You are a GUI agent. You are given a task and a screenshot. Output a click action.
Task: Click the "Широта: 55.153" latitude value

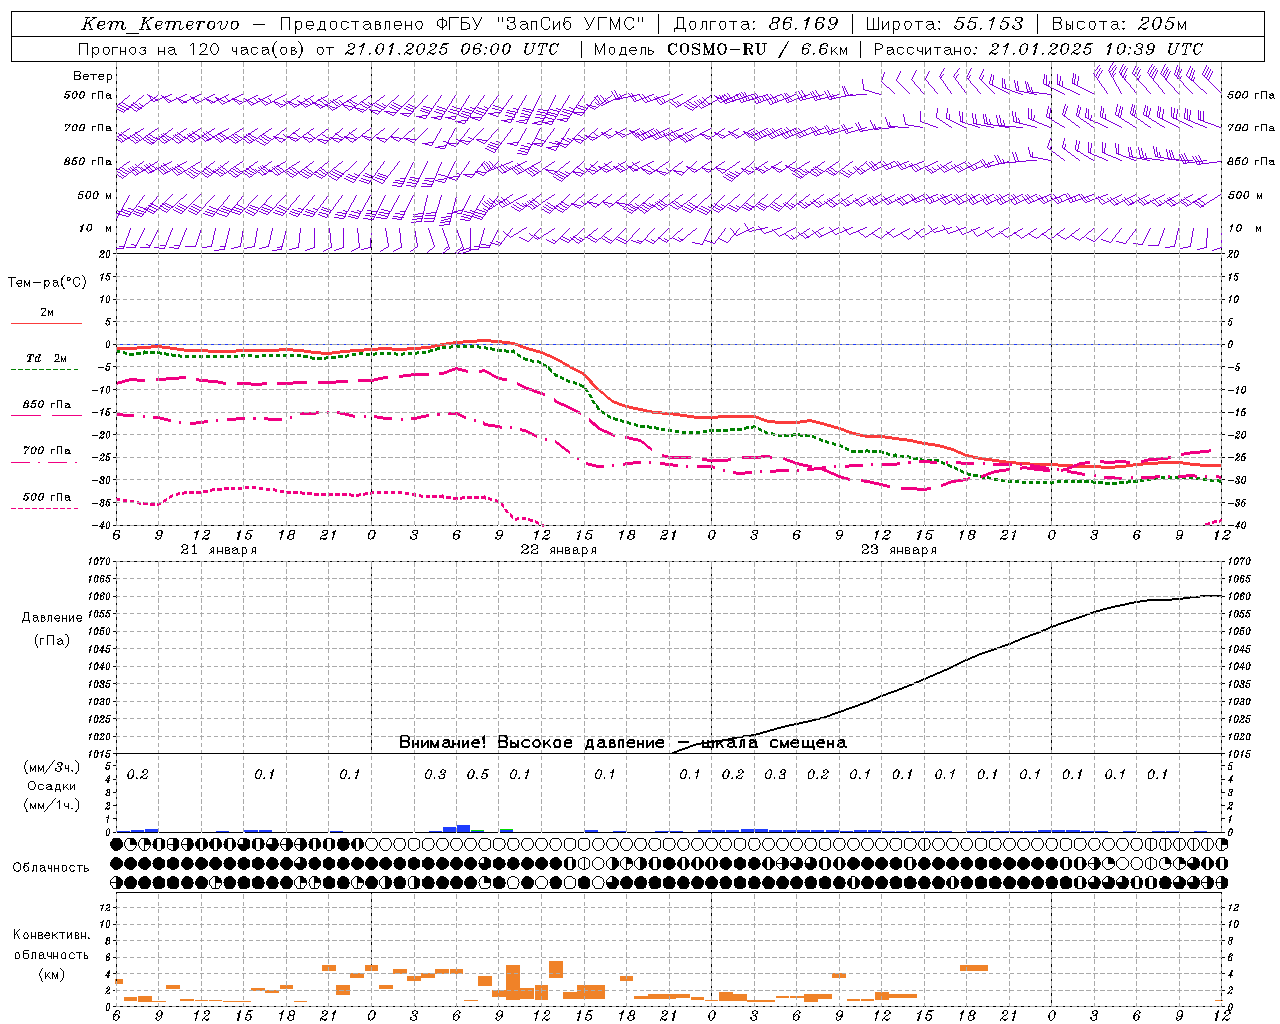point(945,24)
